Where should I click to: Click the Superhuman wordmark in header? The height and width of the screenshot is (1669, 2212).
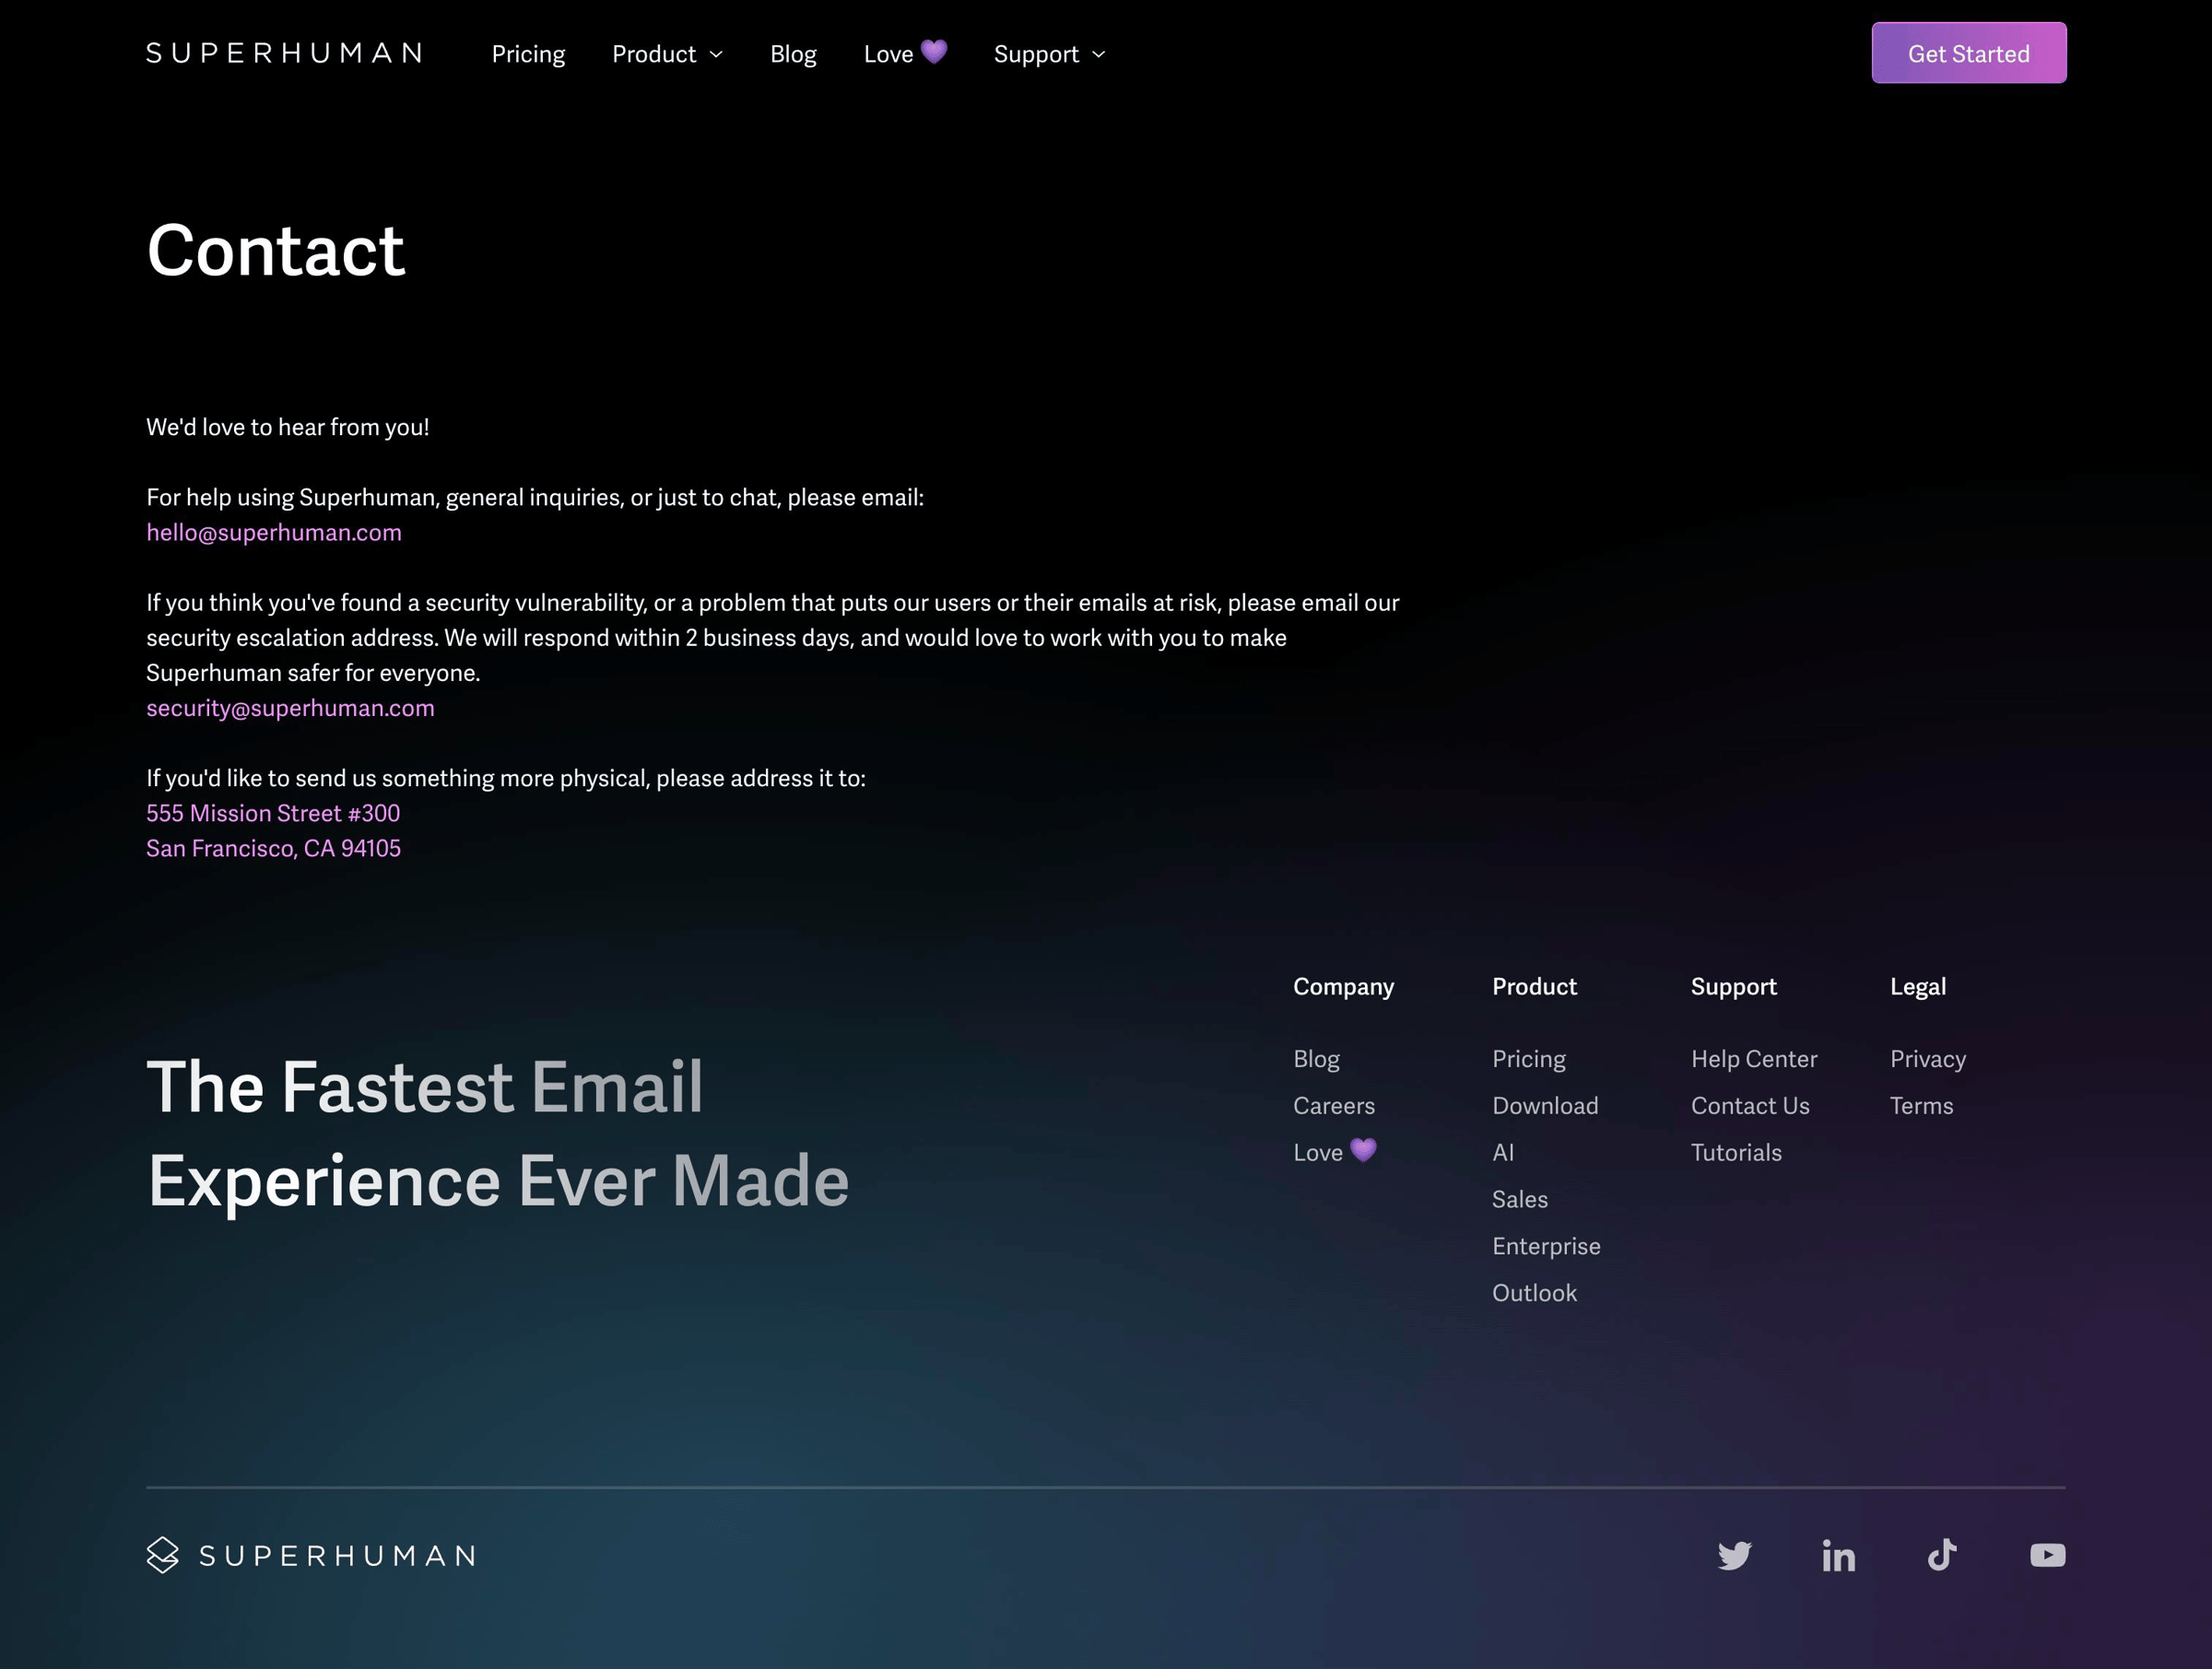coord(284,53)
